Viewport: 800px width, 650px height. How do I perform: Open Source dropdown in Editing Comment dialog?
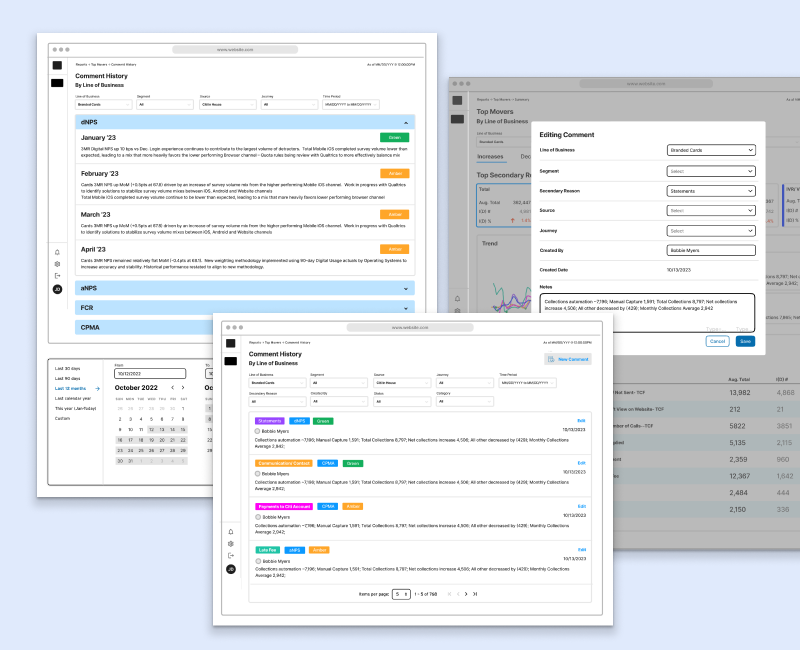(711, 210)
